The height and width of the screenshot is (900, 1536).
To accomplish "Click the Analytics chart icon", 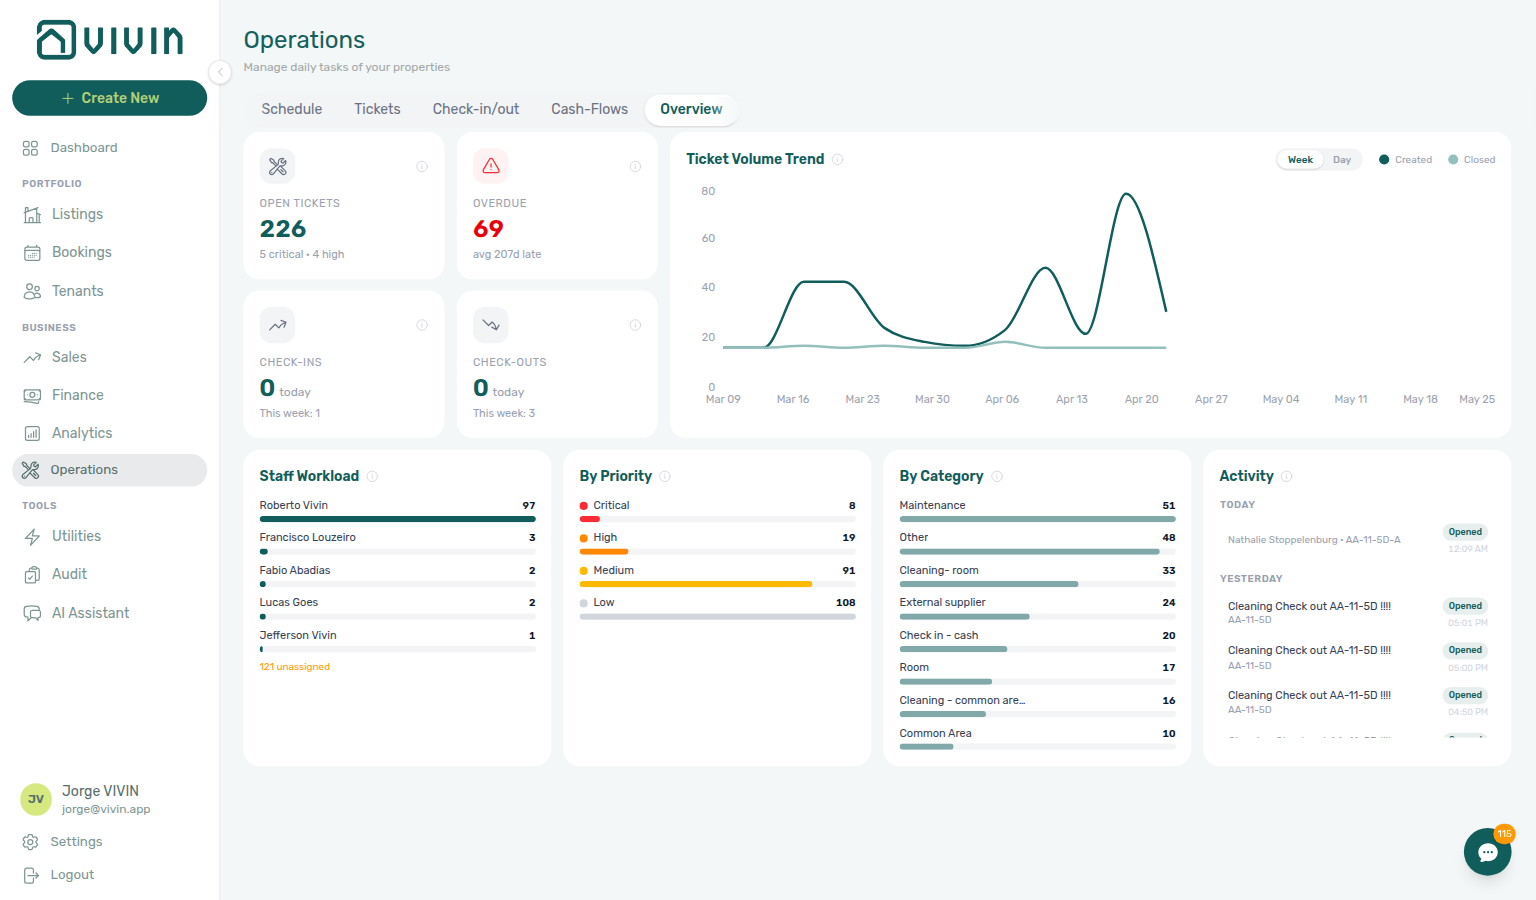I will 32,433.
